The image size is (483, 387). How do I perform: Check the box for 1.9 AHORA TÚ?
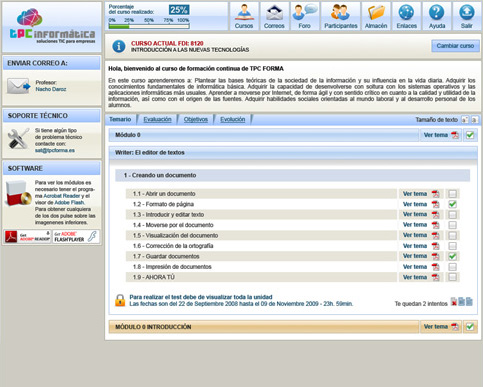[452, 277]
